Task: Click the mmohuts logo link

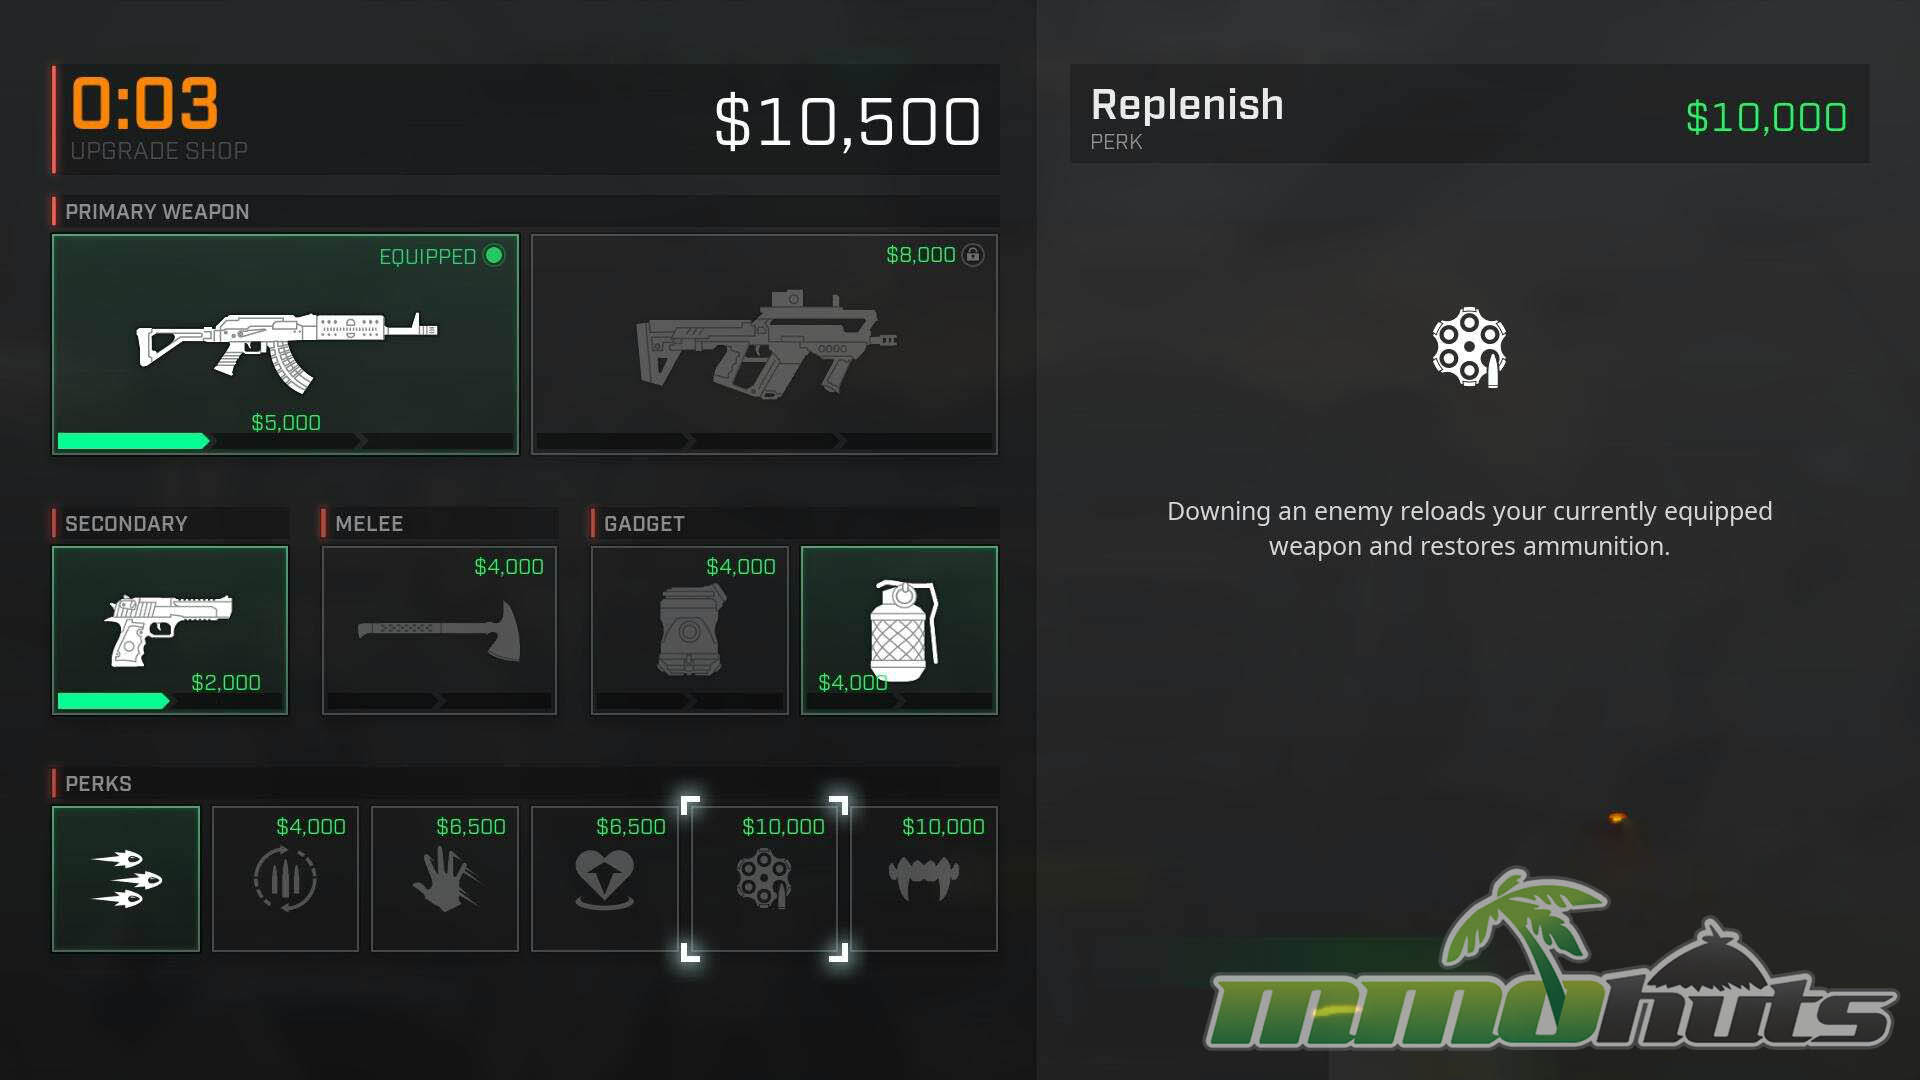Action: 1550,960
